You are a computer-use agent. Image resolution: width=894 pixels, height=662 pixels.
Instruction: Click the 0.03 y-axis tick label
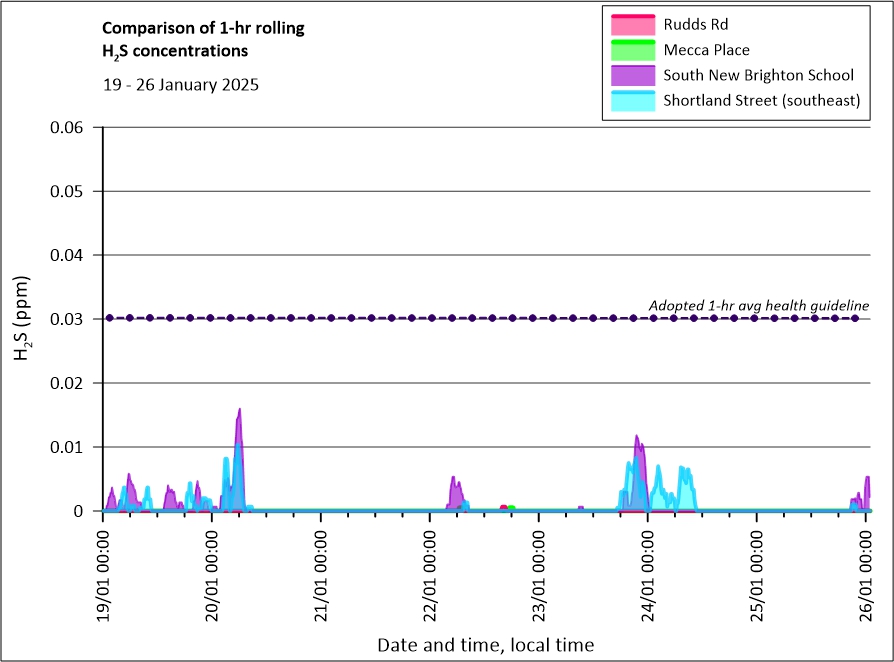pyautogui.click(x=69, y=319)
